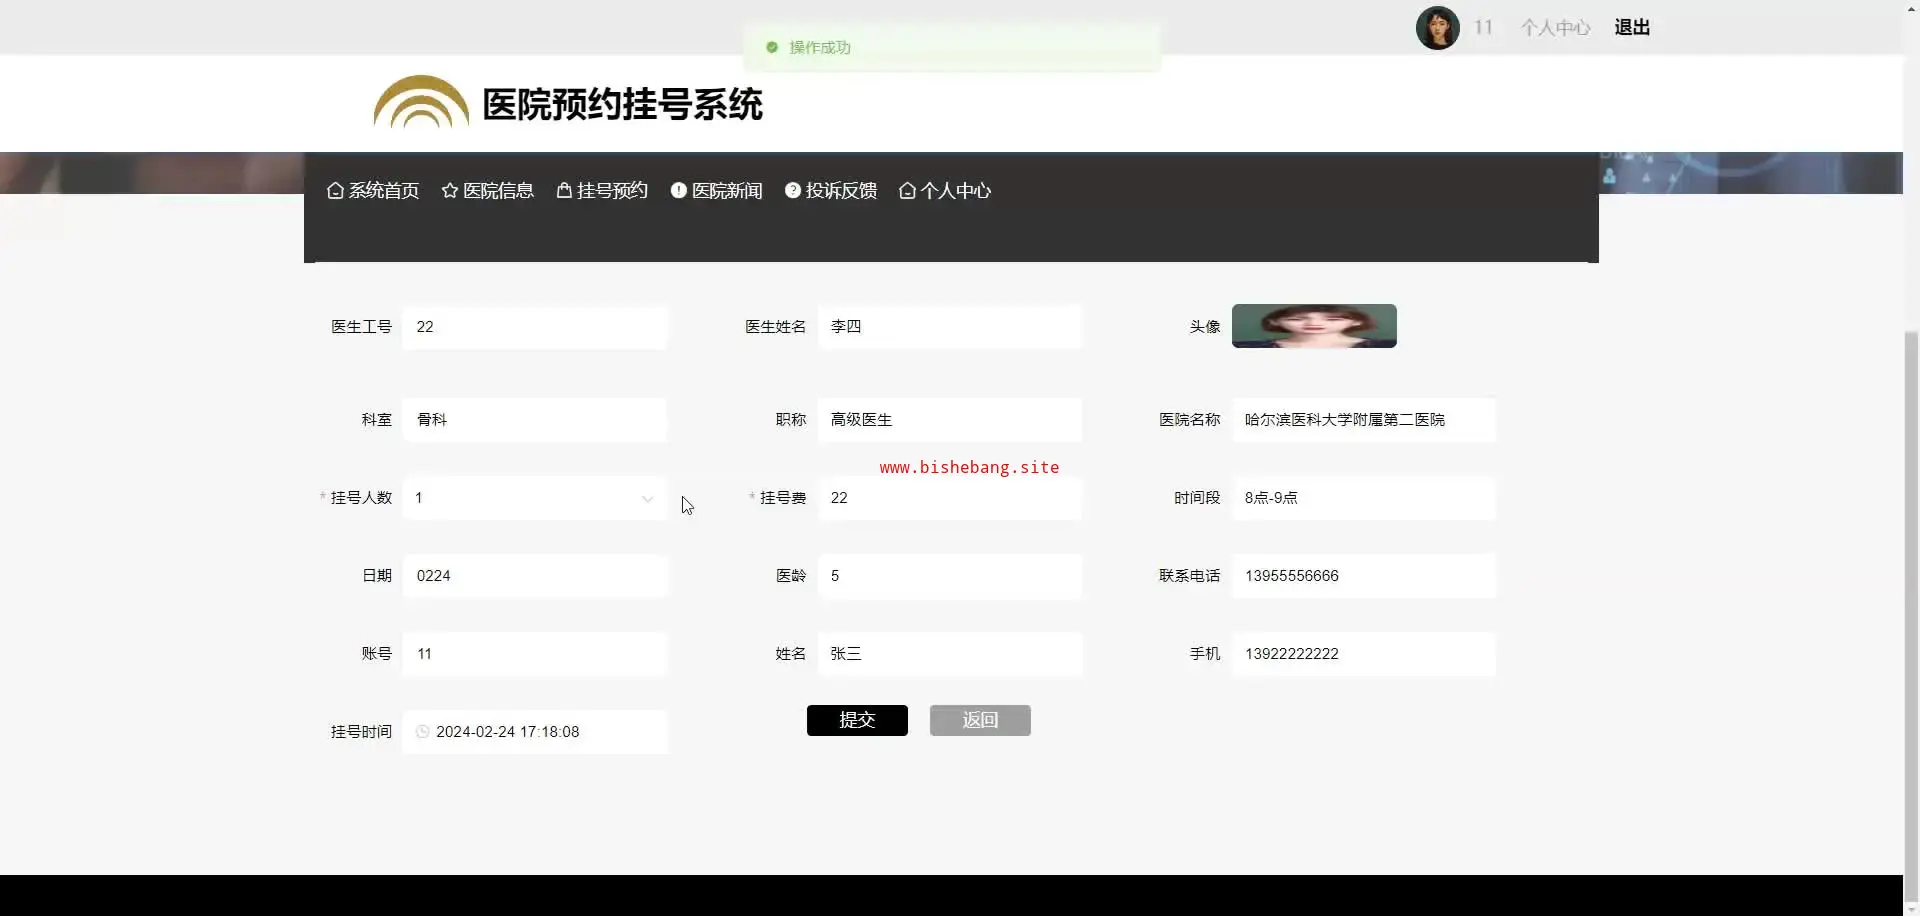Select 医院新闻 from the navigation bar
This screenshot has height=916, width=1920.
[717, 190]
